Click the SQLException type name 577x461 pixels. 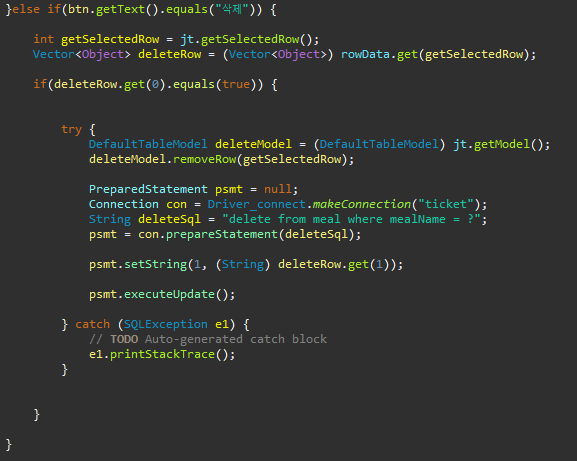tap(166, 324)
